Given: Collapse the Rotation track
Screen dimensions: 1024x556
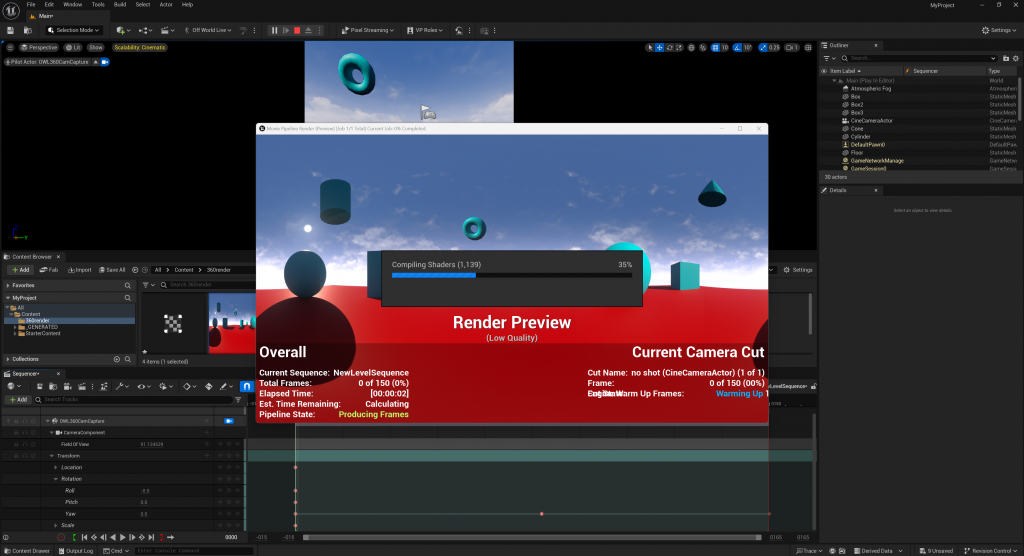Looking at the screenshot, I should coord(56,480).
